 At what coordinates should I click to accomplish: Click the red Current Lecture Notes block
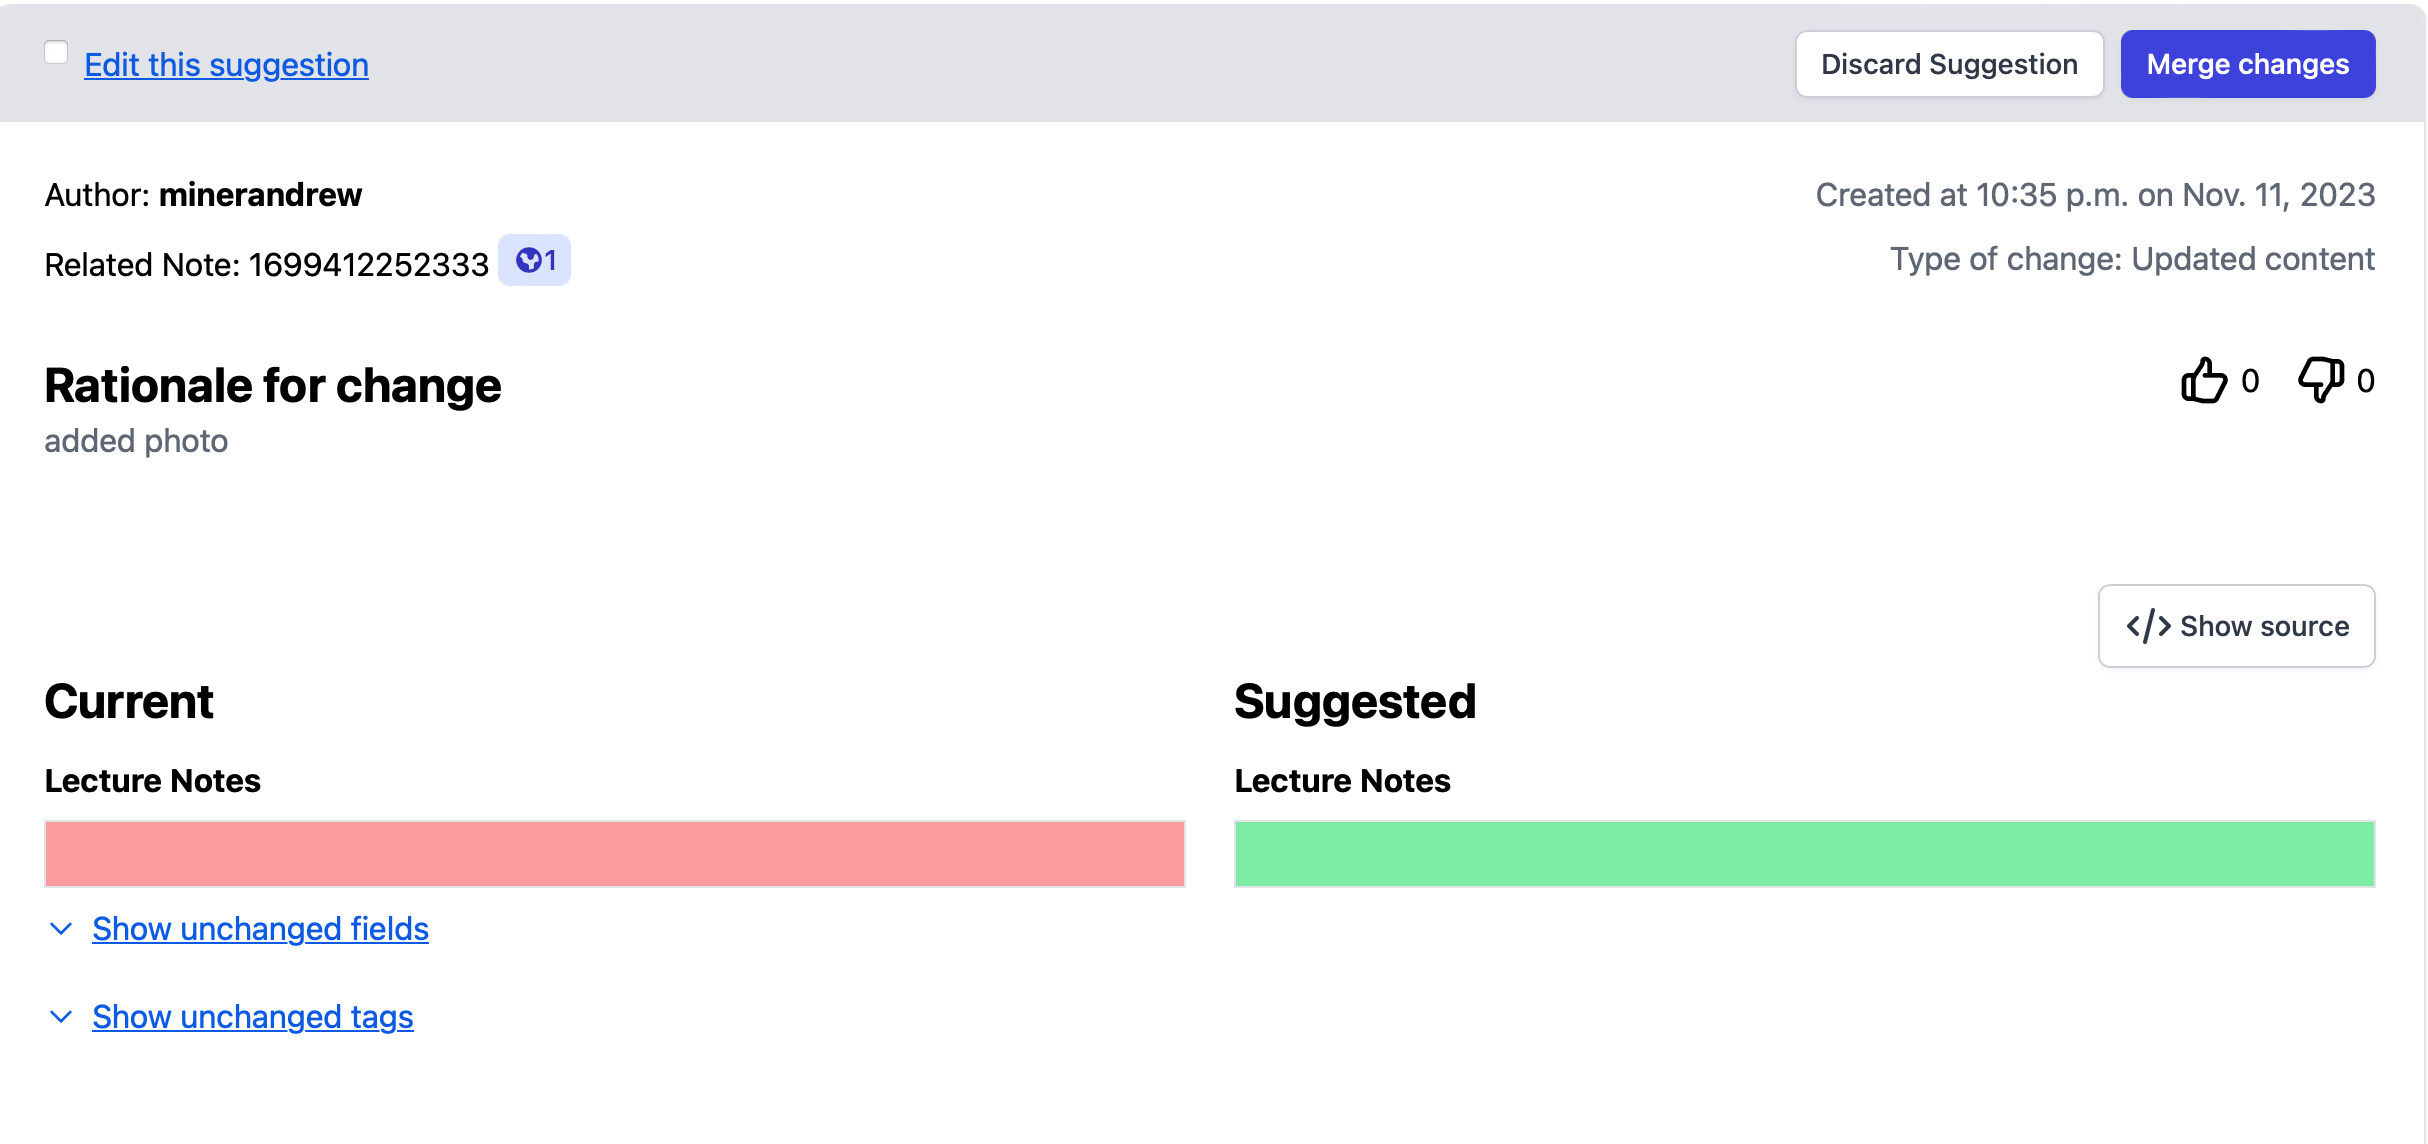click(x=615, y=854)
